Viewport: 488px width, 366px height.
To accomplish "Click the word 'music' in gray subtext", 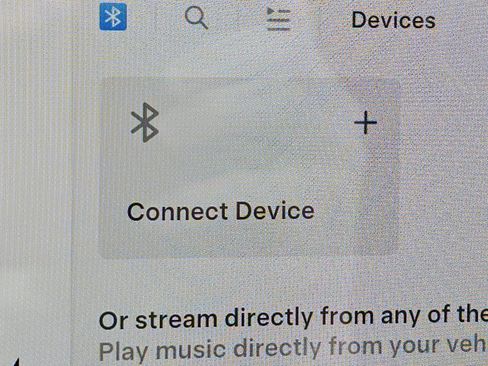I will click(x=191, y=350).
